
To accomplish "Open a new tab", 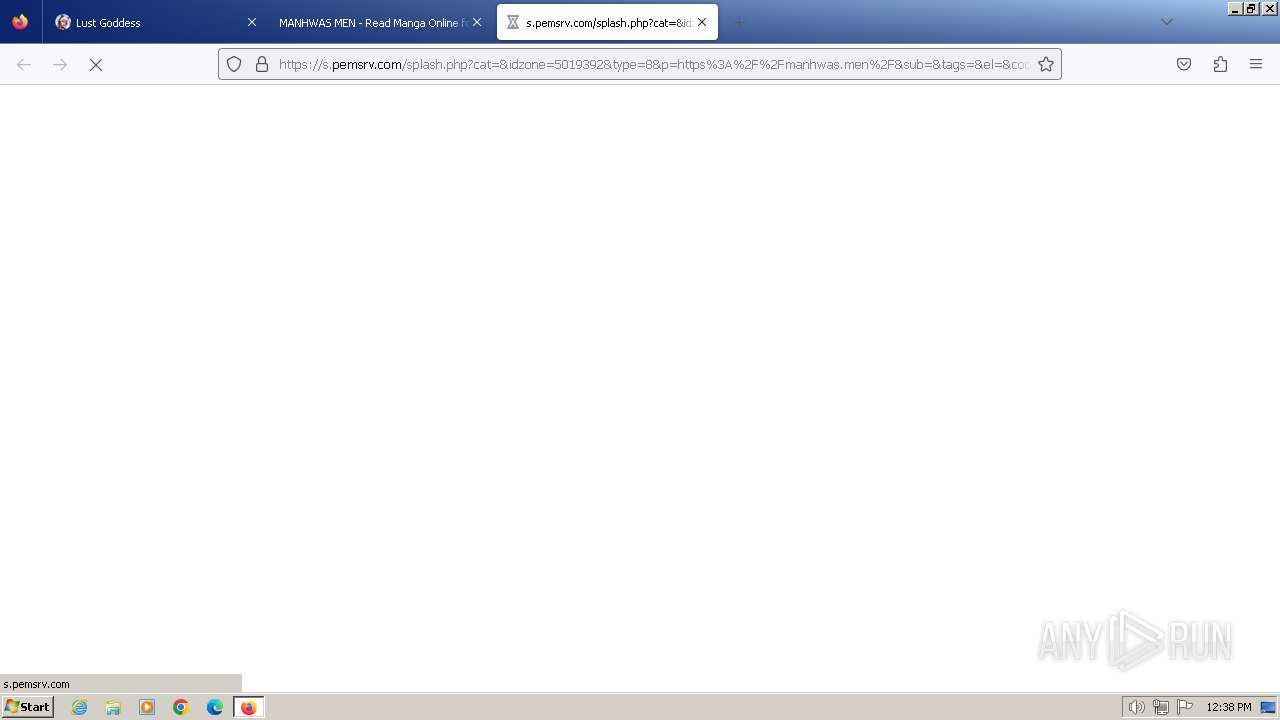I will [740, 22].
